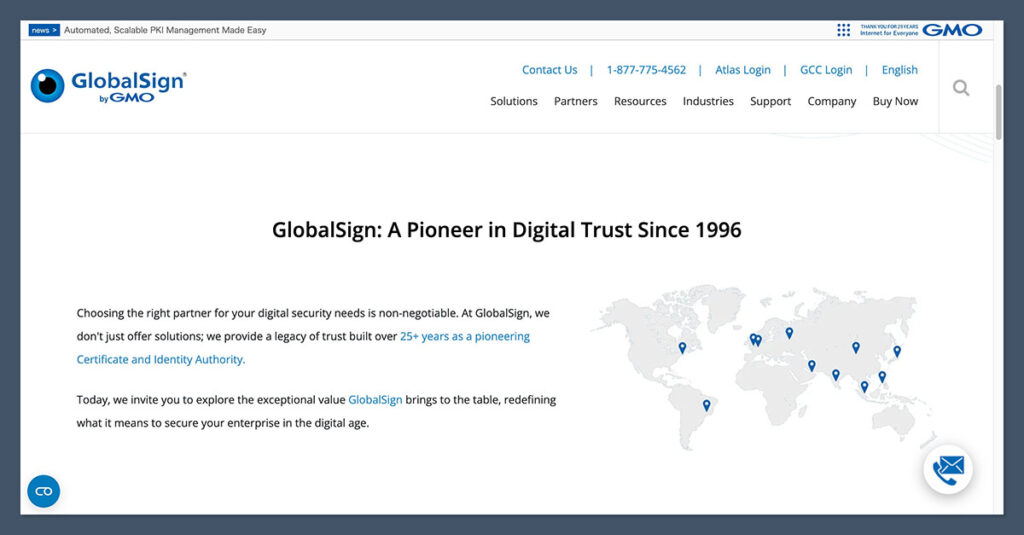
Task: Open the Support menu
Action: 771,101
